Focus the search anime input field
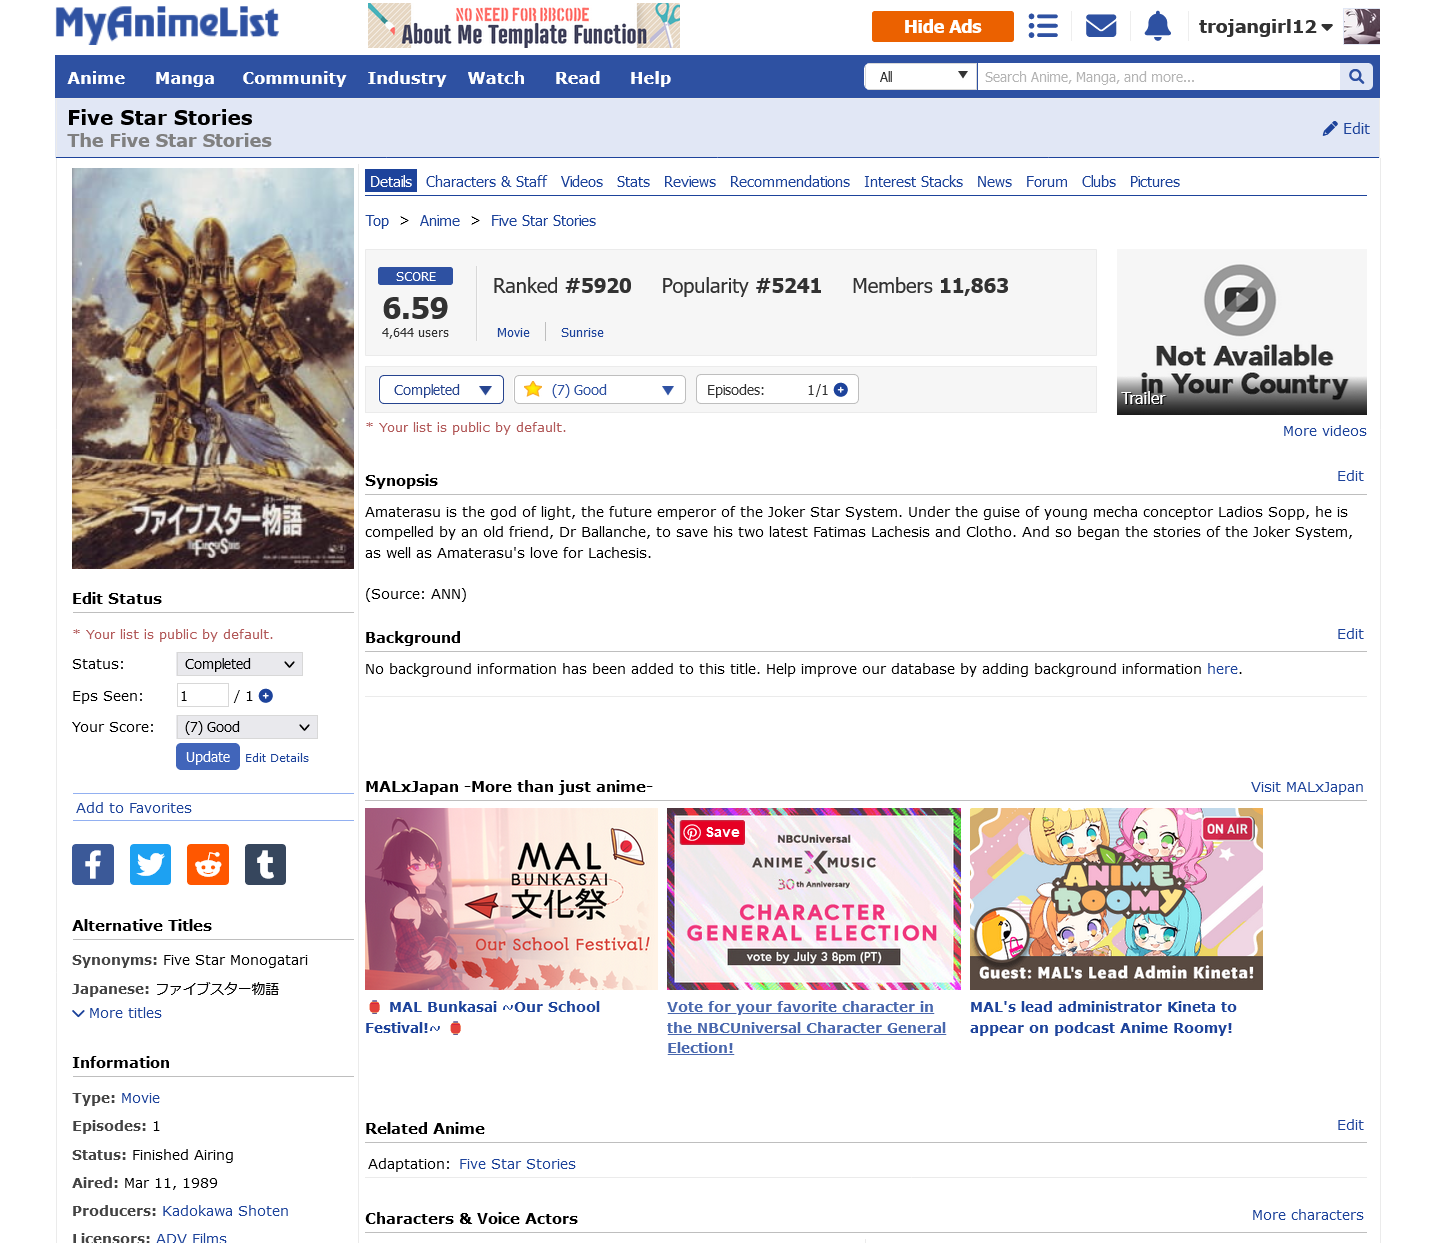1453x1243 pixels. pos(1159,77)
